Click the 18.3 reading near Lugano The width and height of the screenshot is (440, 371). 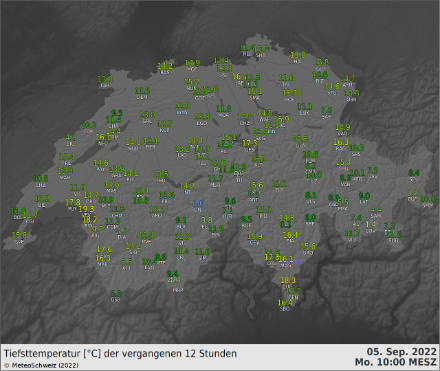[288, 280]
